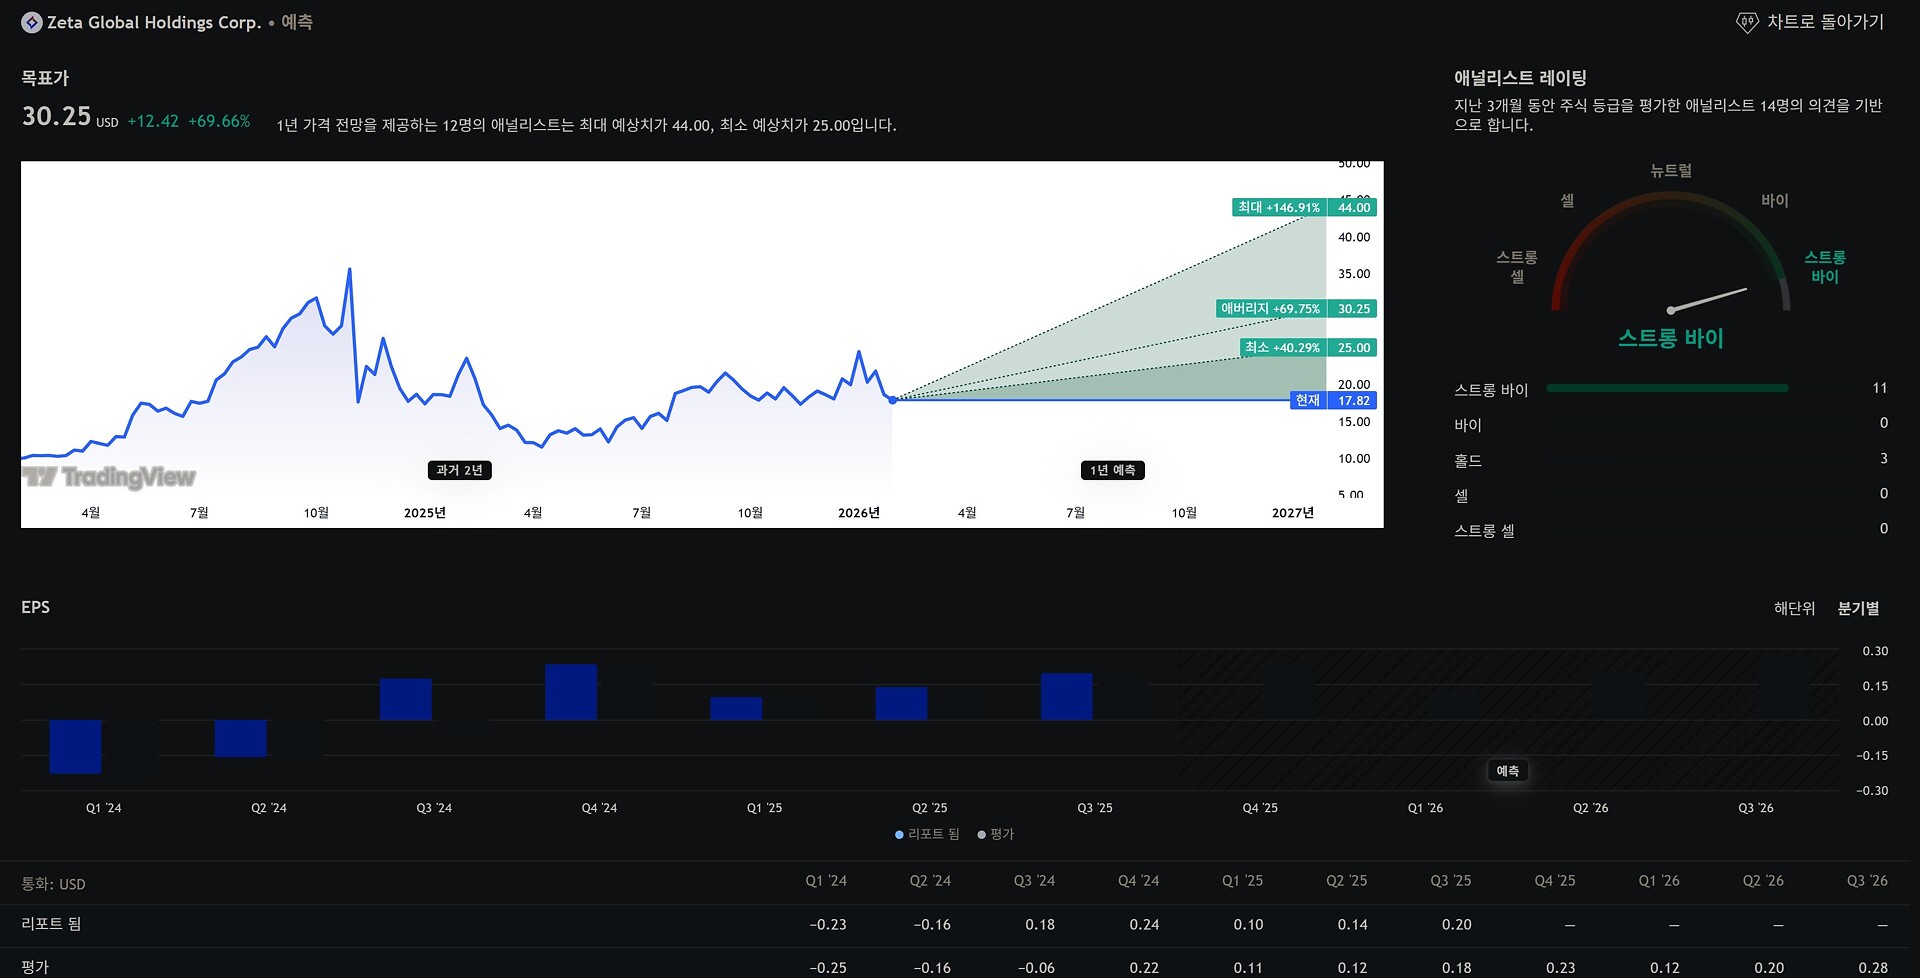
Task: Click the analyst rating gauge needle
Action: pyautogui.click(x=1708, y=300)
